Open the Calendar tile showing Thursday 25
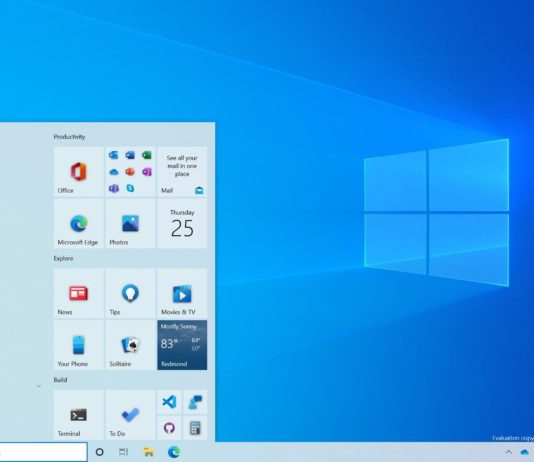The image size is (534, 462). [x=182, y=224]
